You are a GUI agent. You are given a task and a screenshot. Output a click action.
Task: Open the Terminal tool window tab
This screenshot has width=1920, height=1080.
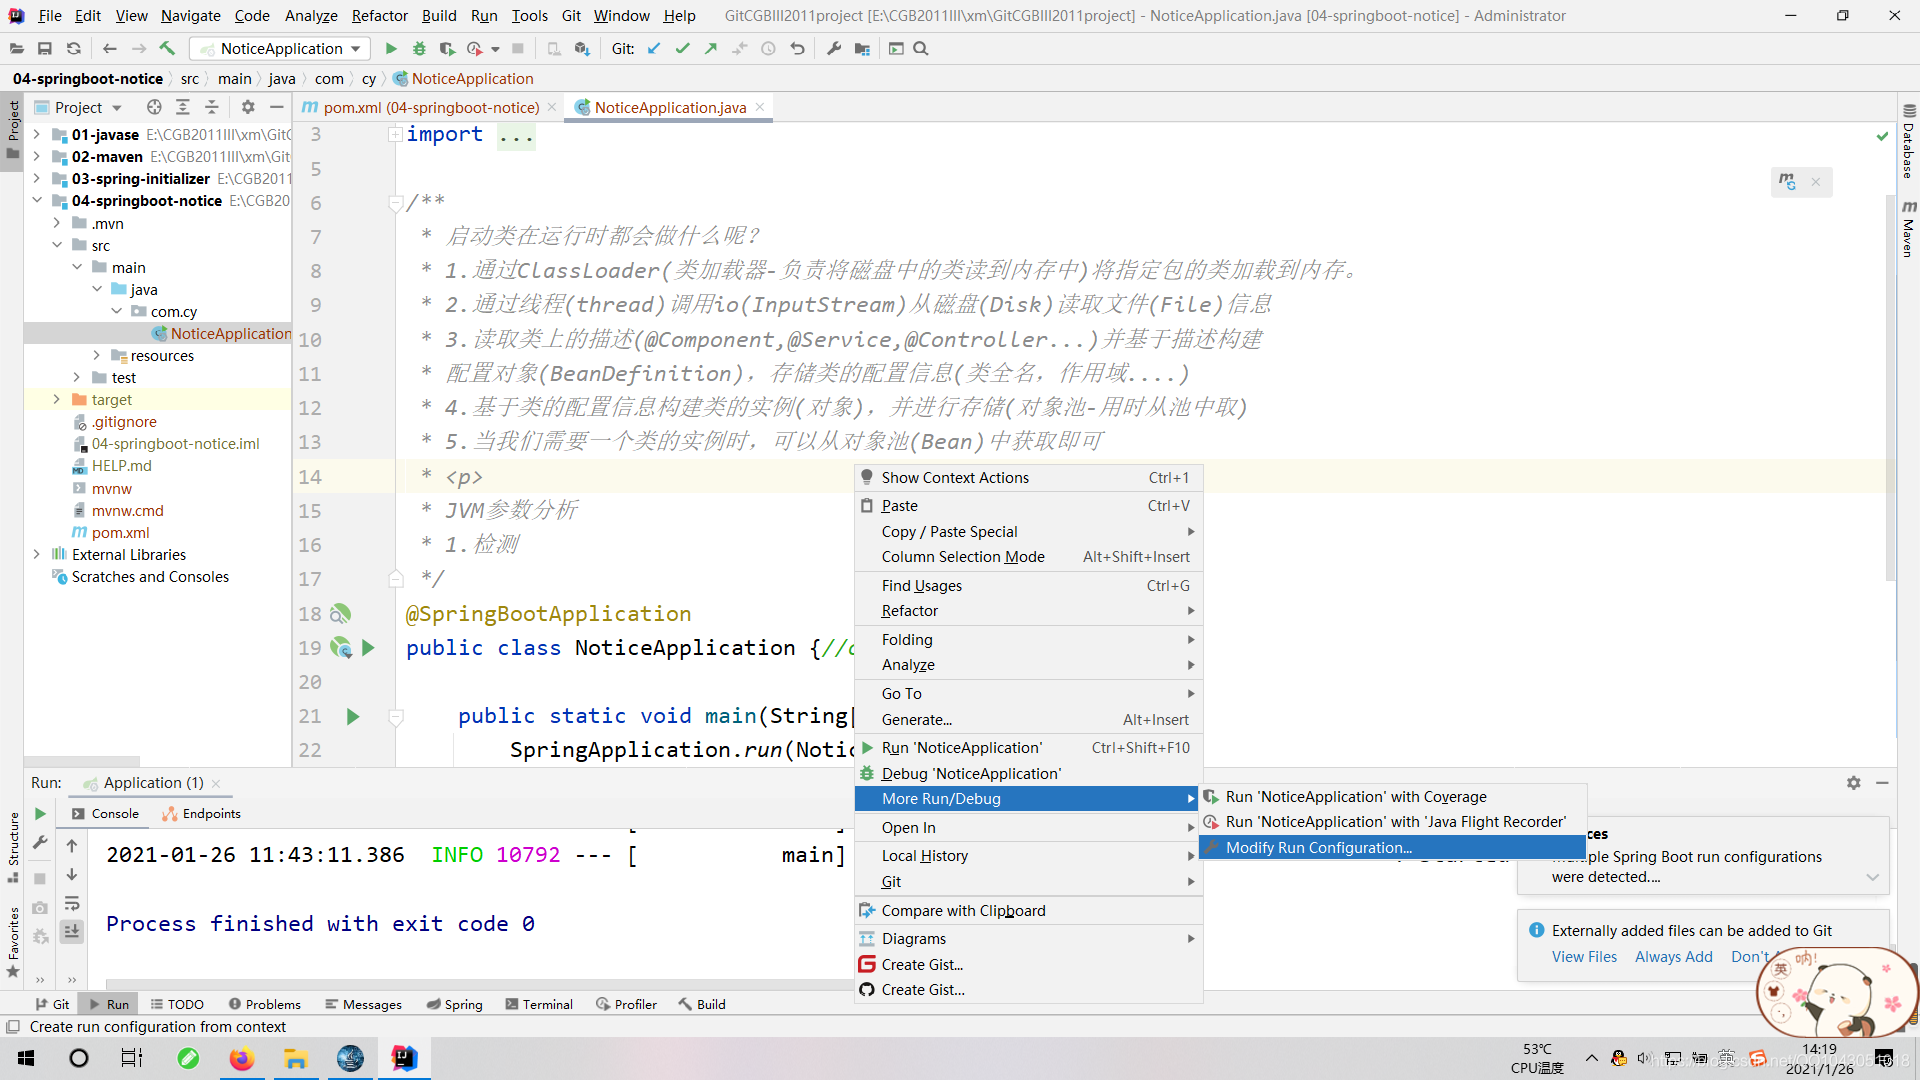point(539,1004)
